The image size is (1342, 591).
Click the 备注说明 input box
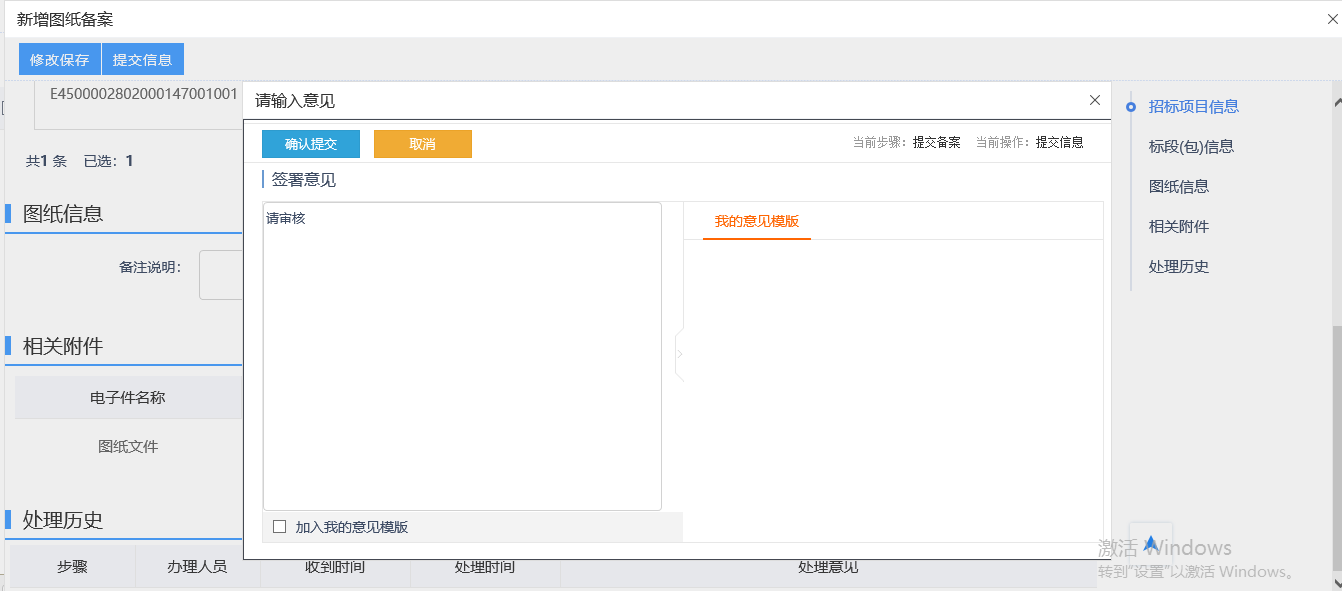point(221,275)
